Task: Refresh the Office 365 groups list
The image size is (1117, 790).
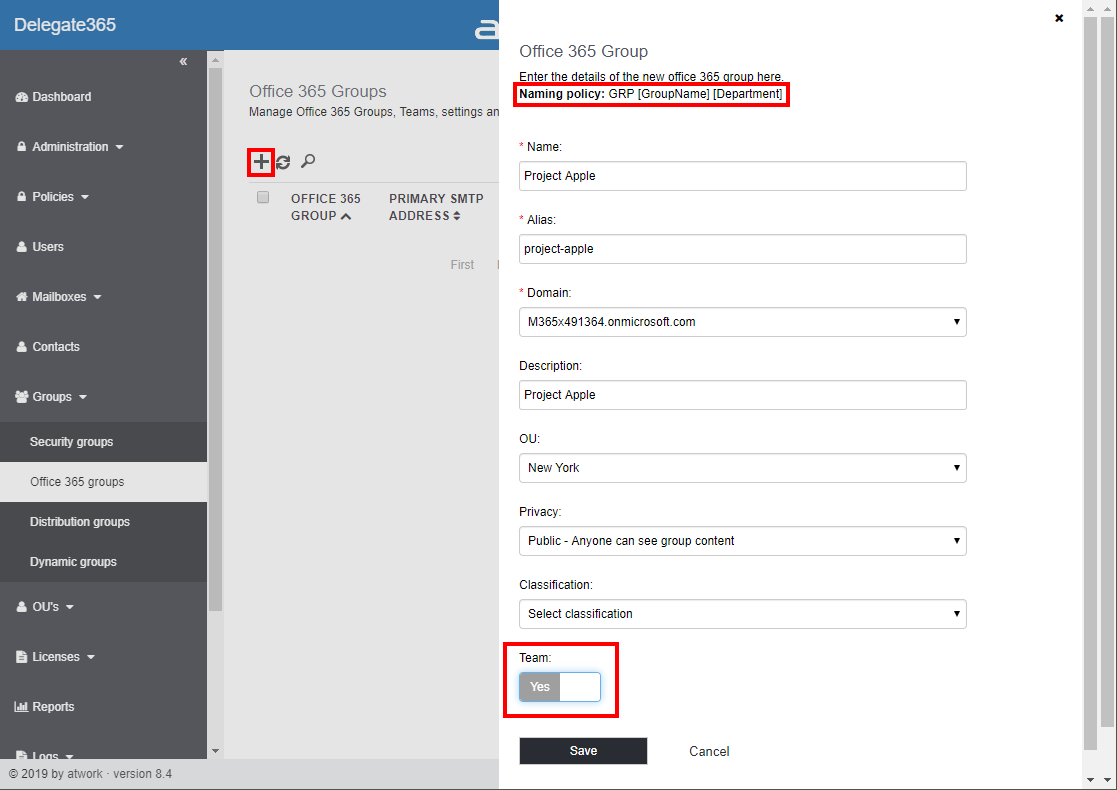Action: click(x=284, y=162)
